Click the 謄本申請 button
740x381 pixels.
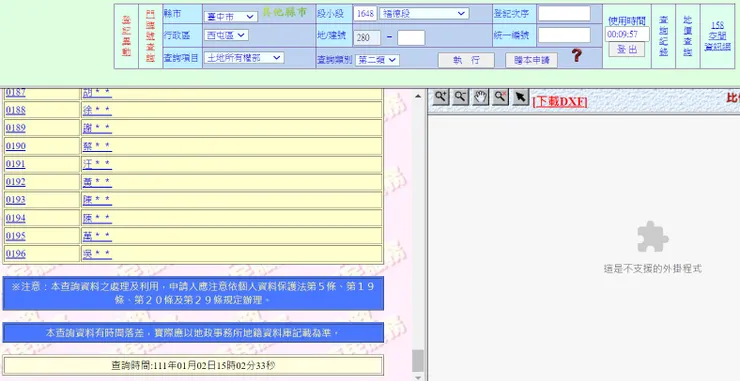coord(531,60)
